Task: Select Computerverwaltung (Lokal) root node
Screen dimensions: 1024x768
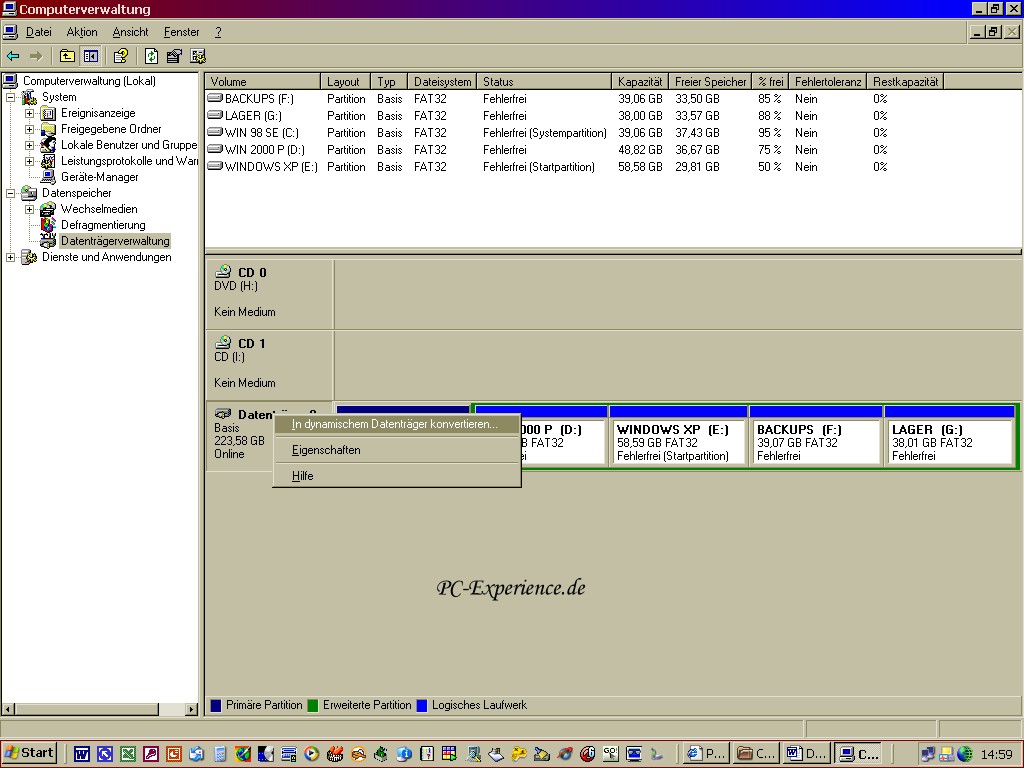Action: (x=89, y=81)
